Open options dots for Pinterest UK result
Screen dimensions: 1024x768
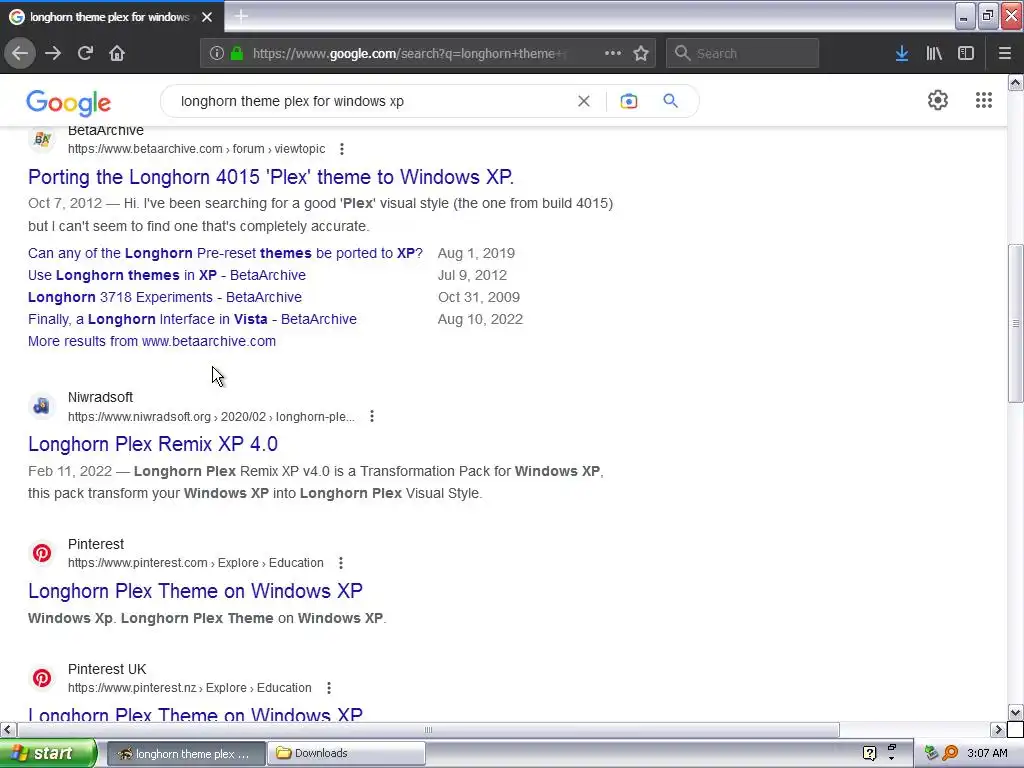coord(328,688)
